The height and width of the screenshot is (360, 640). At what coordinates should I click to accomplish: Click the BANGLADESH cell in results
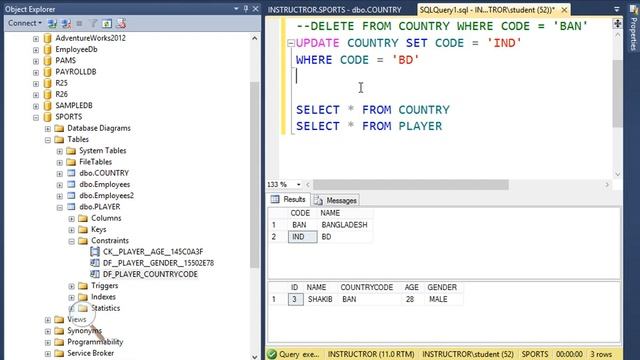point(345,225)
